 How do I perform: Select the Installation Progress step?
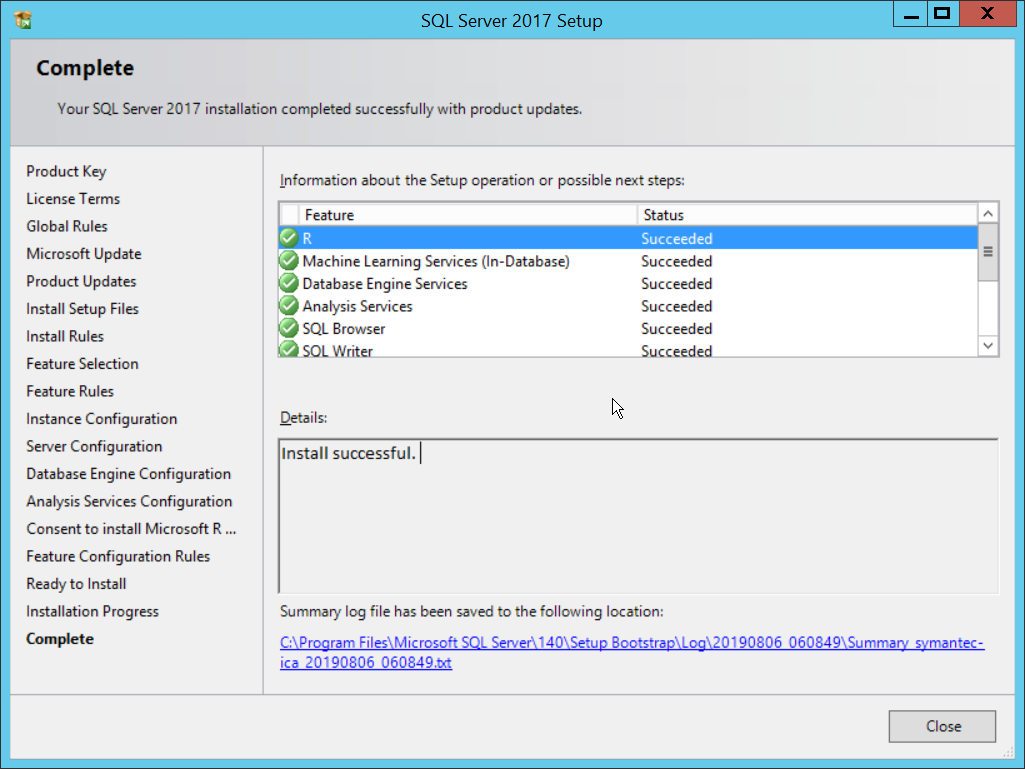click(x=92, y=611)
